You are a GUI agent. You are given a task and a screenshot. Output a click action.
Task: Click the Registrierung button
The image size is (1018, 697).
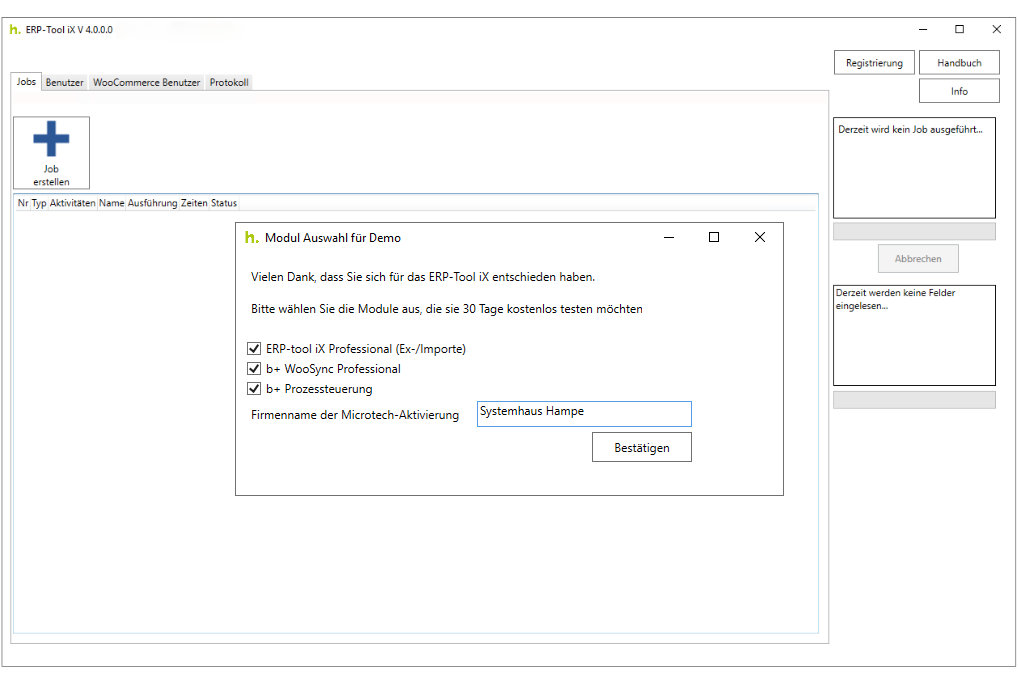(x=873, y=62)
